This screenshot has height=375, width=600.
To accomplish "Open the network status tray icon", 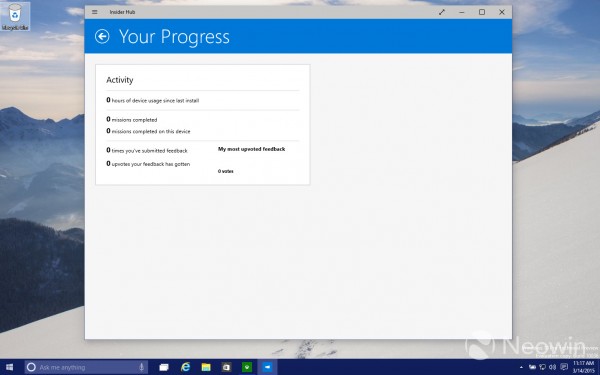I will [542, 367].
